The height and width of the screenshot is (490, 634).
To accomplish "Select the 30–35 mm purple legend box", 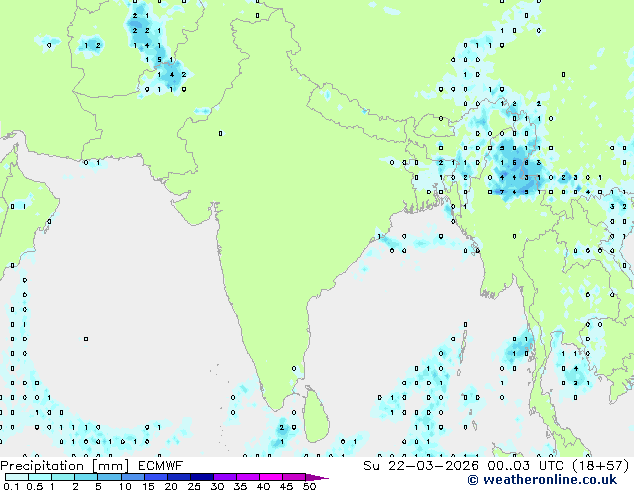I will point(224,477).
